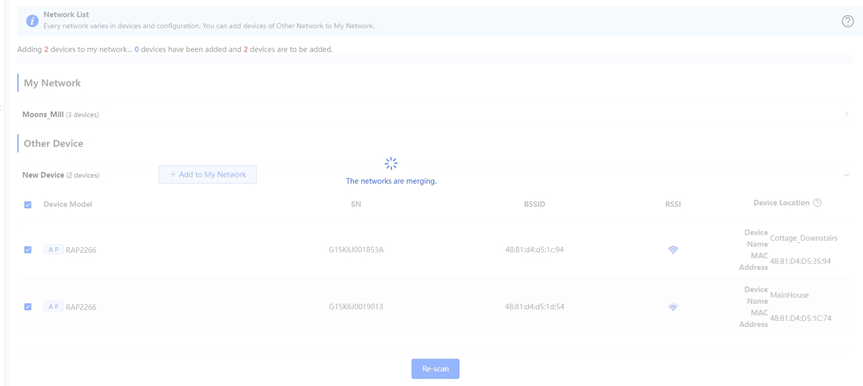
Task: Click the BSSID column header
Action: (x=534, y=204)
